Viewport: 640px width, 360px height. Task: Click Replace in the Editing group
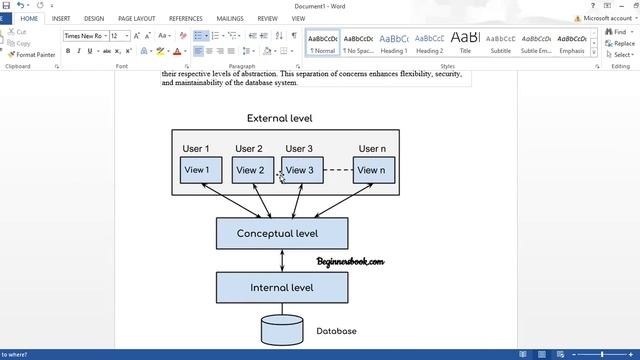click(x=620, y=43)
